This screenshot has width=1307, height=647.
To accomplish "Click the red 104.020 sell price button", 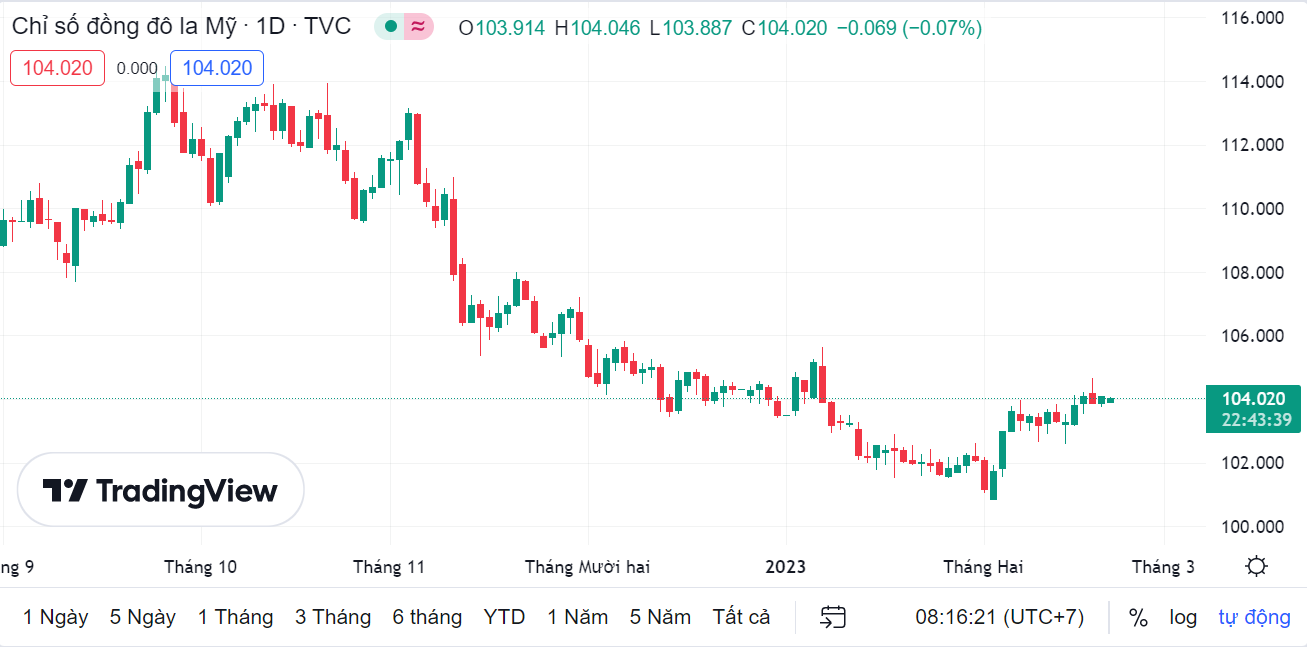I will pyautogui.click(x=58, y=68).
